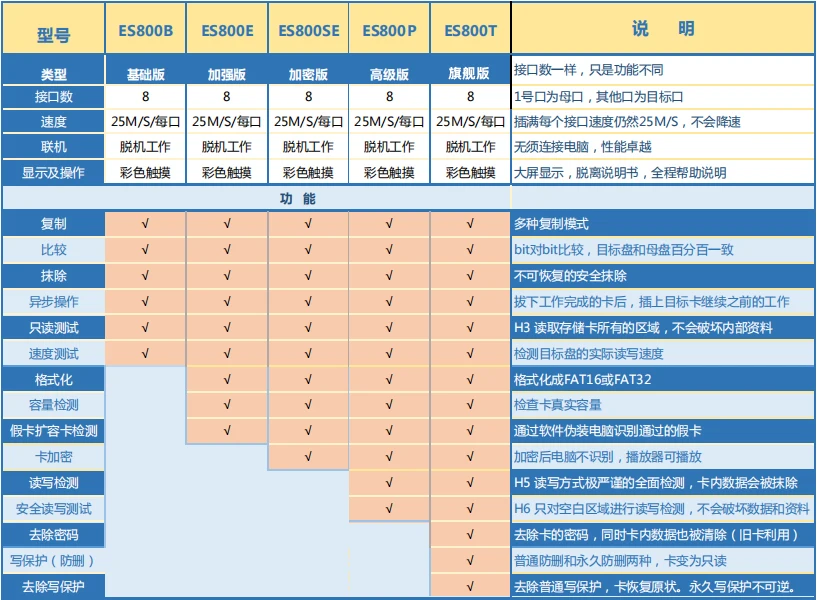Click the 功能 section heading
The height and width of the screenshot is (600, 817).
tap(298, 198)
